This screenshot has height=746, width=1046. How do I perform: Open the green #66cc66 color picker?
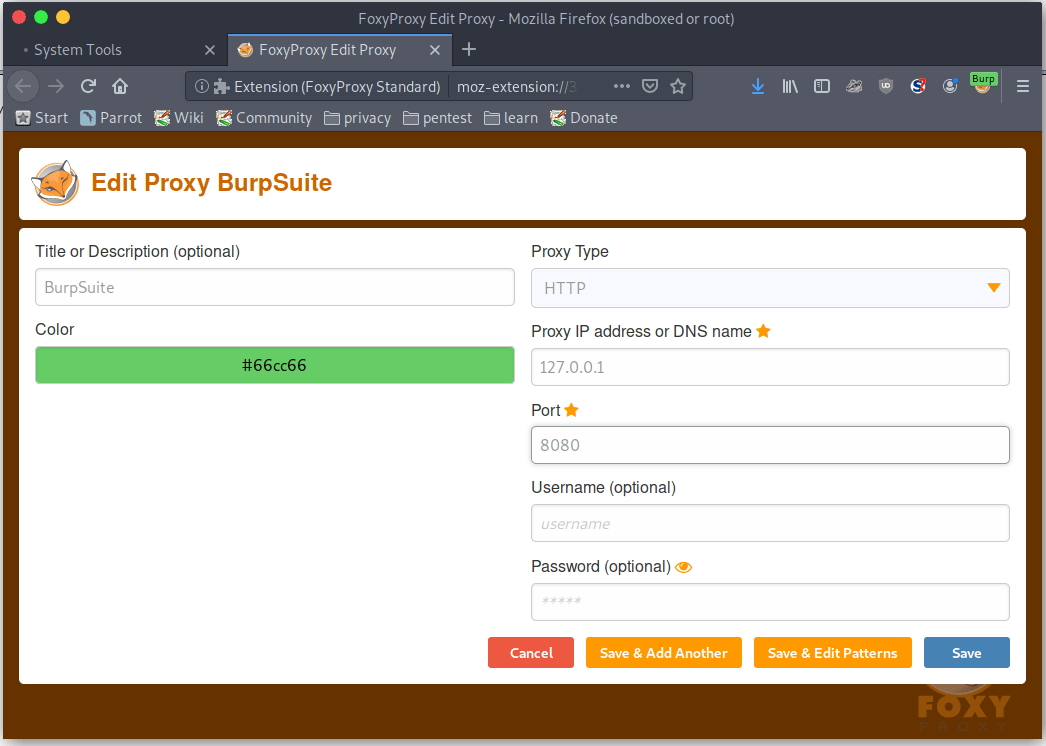tap(275, 365)
